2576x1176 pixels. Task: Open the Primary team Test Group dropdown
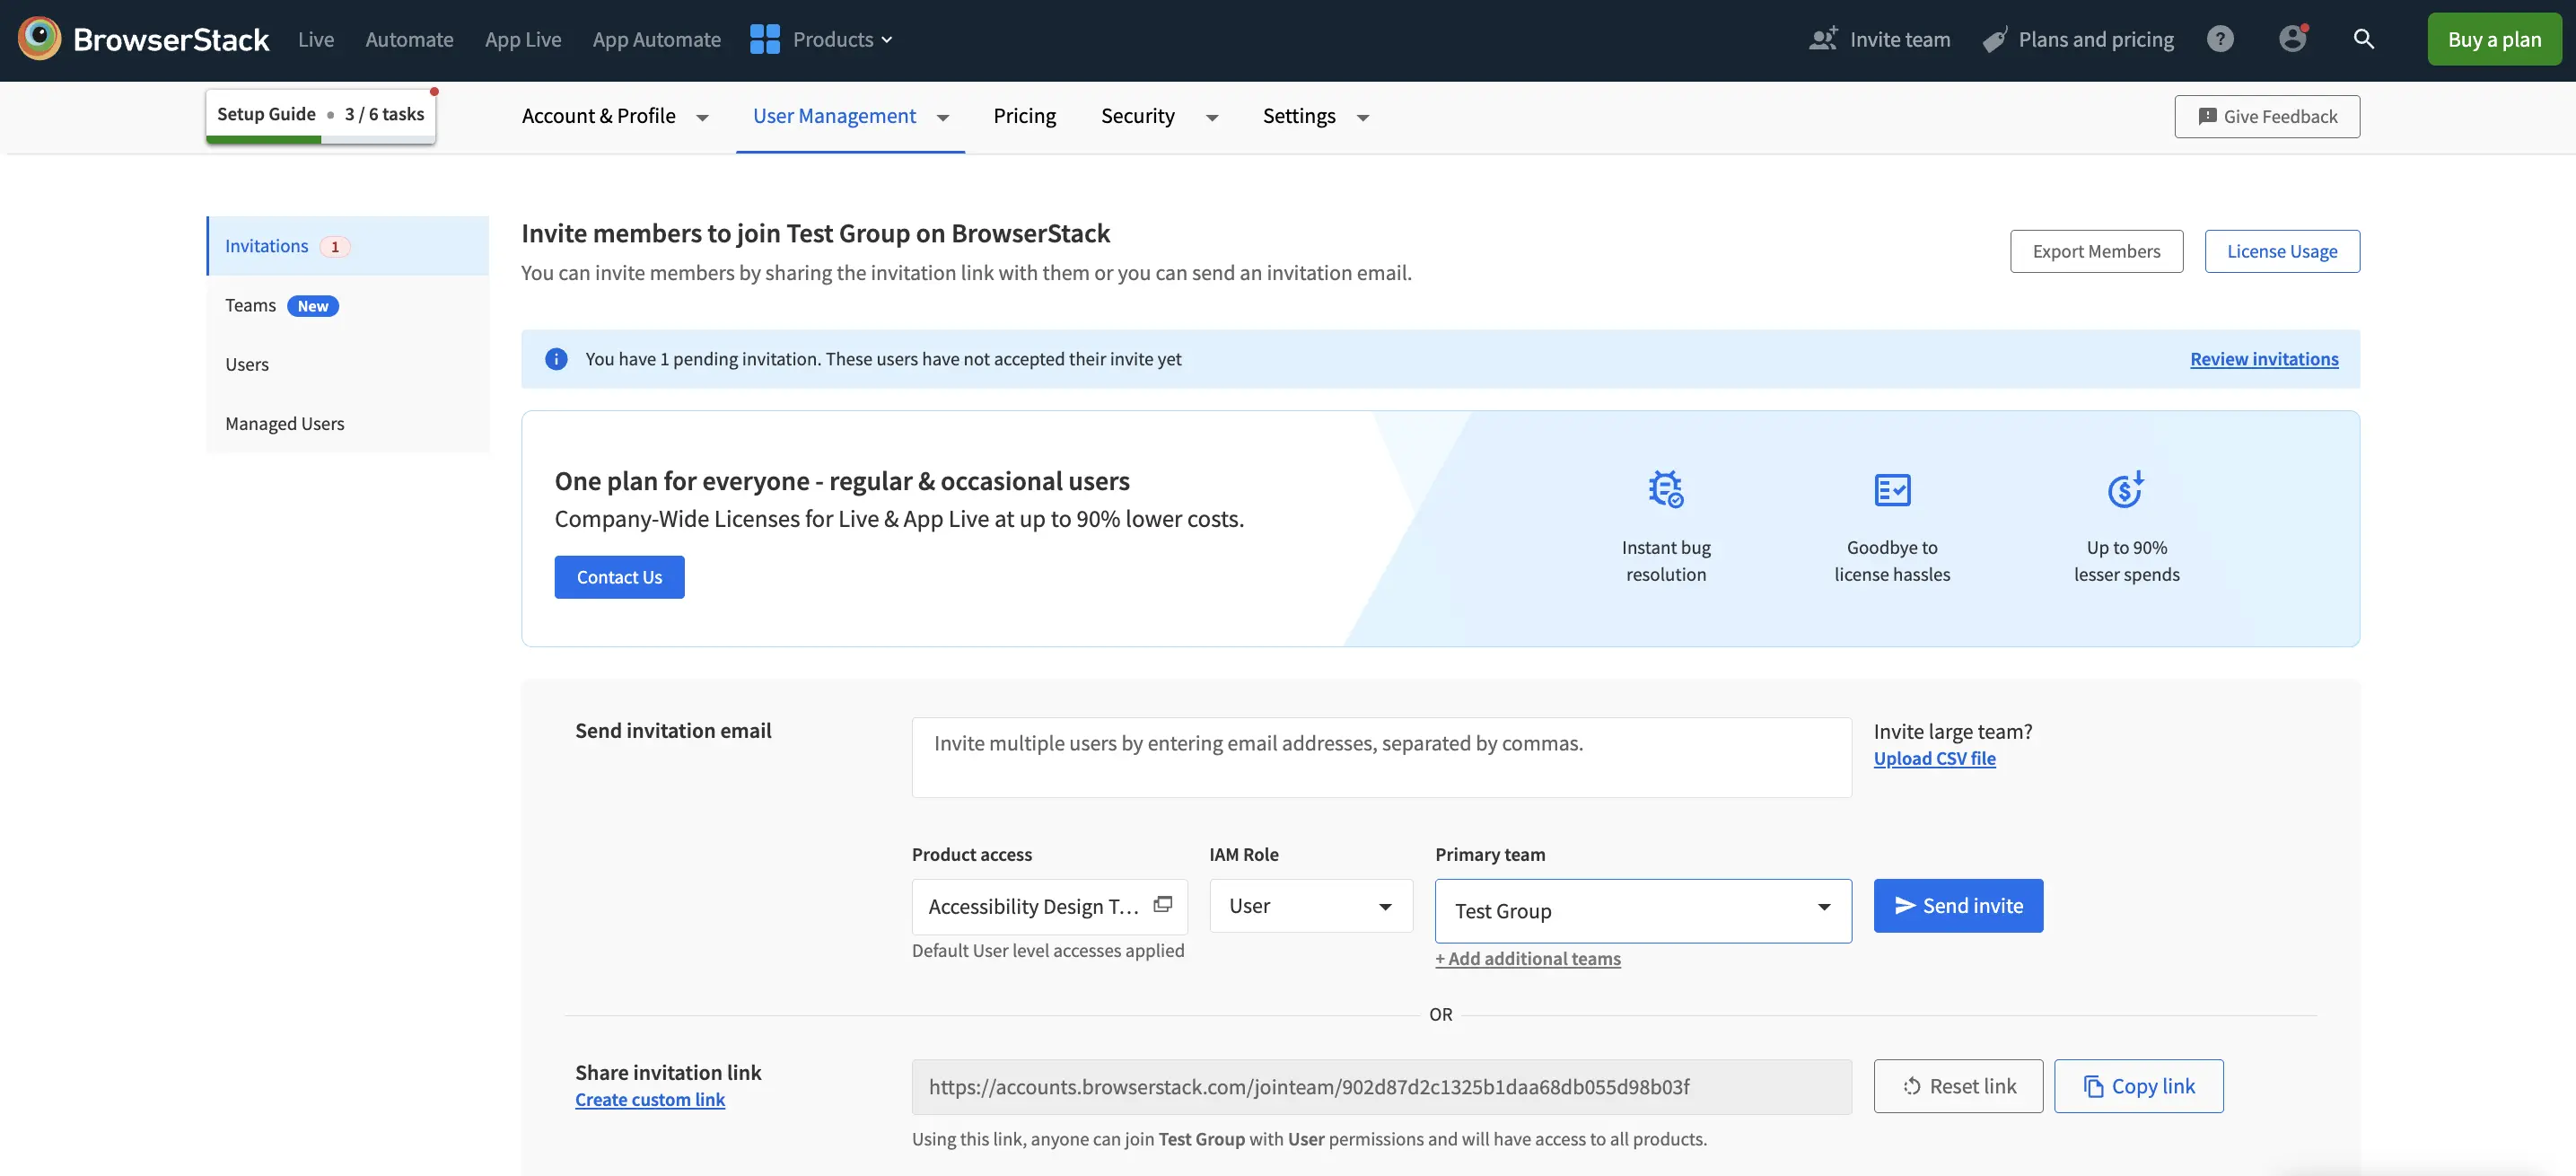1642,911
